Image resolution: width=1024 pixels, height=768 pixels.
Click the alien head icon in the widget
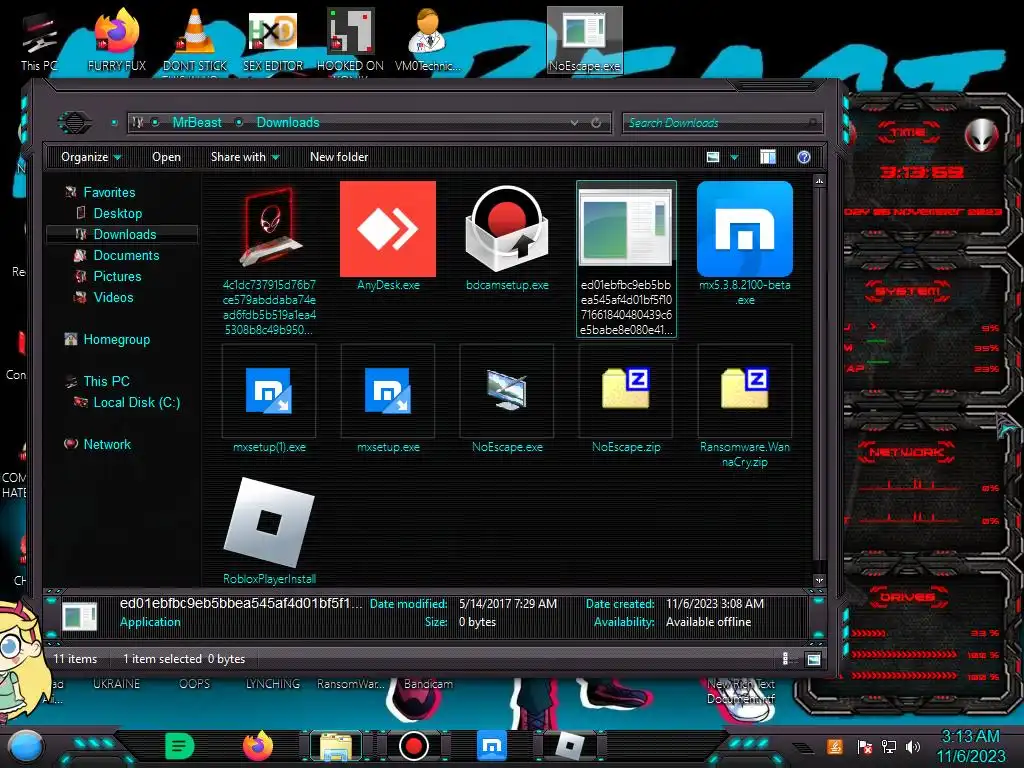[x=982, y=135]
